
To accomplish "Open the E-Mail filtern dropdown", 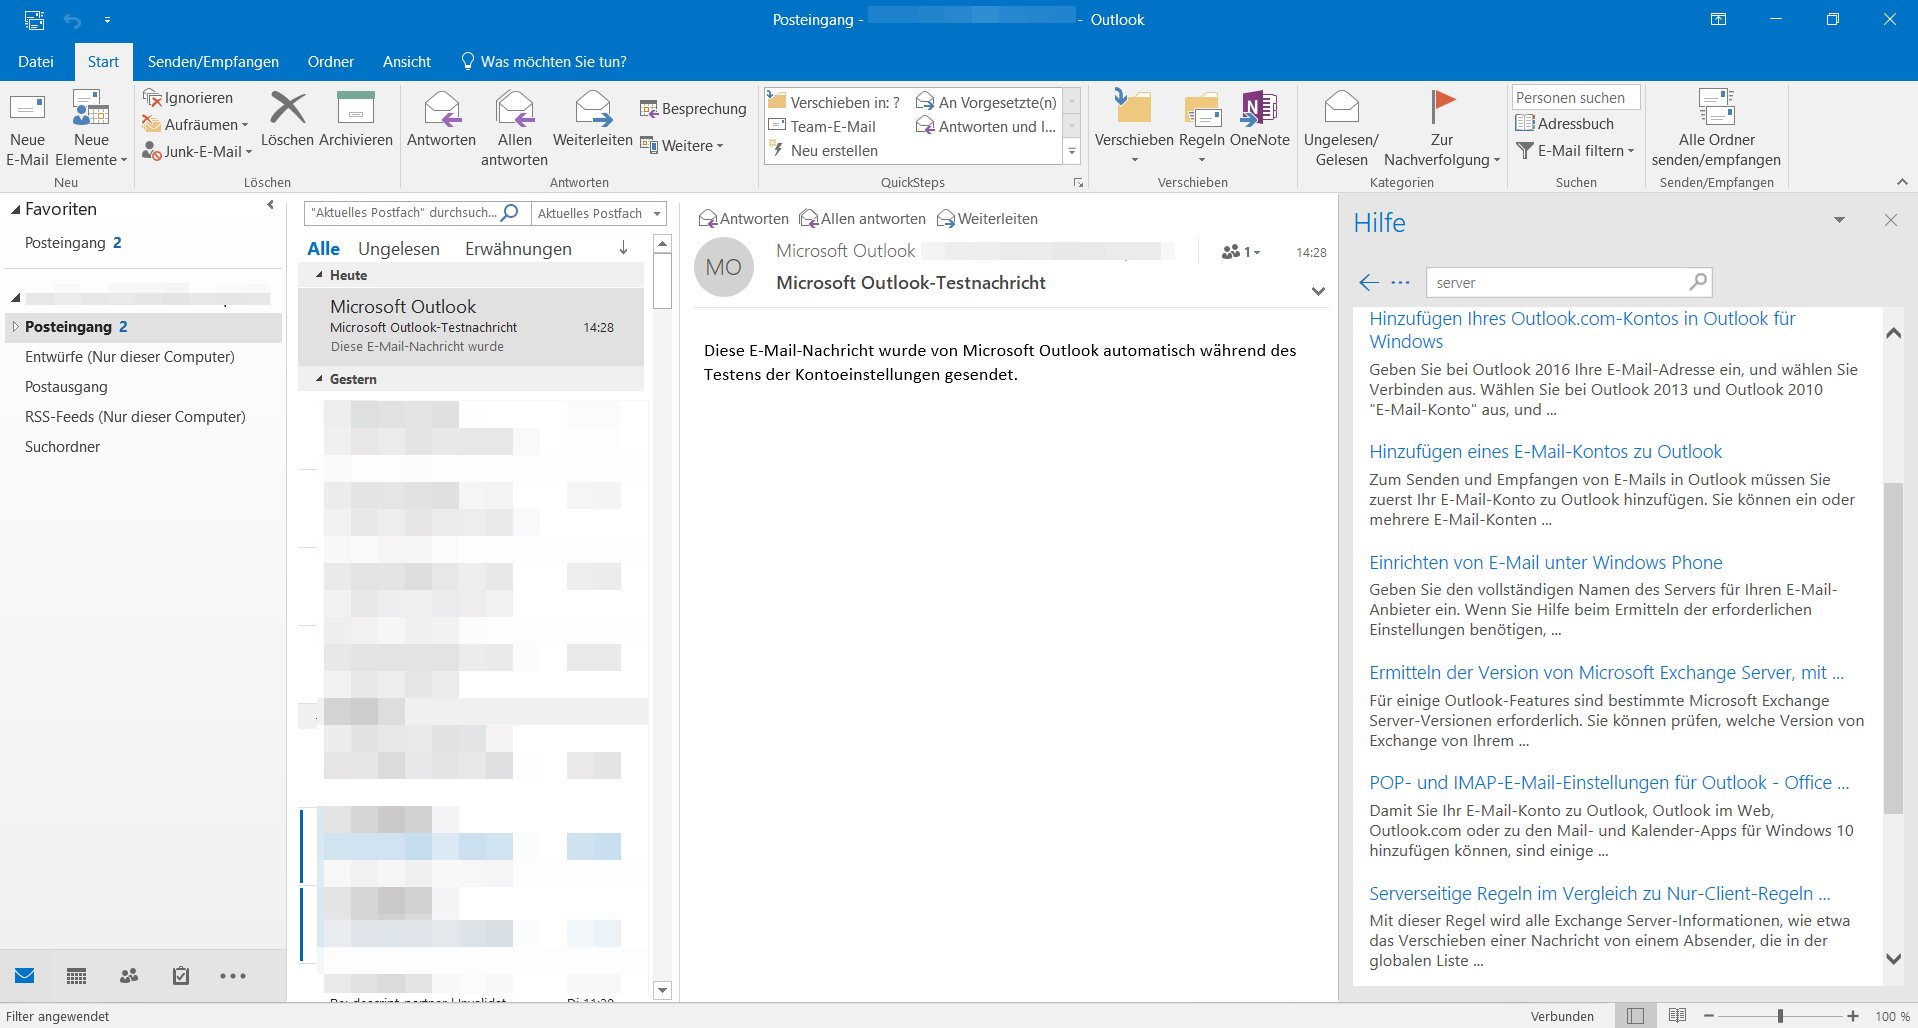I will click(x=1575, y=151).
